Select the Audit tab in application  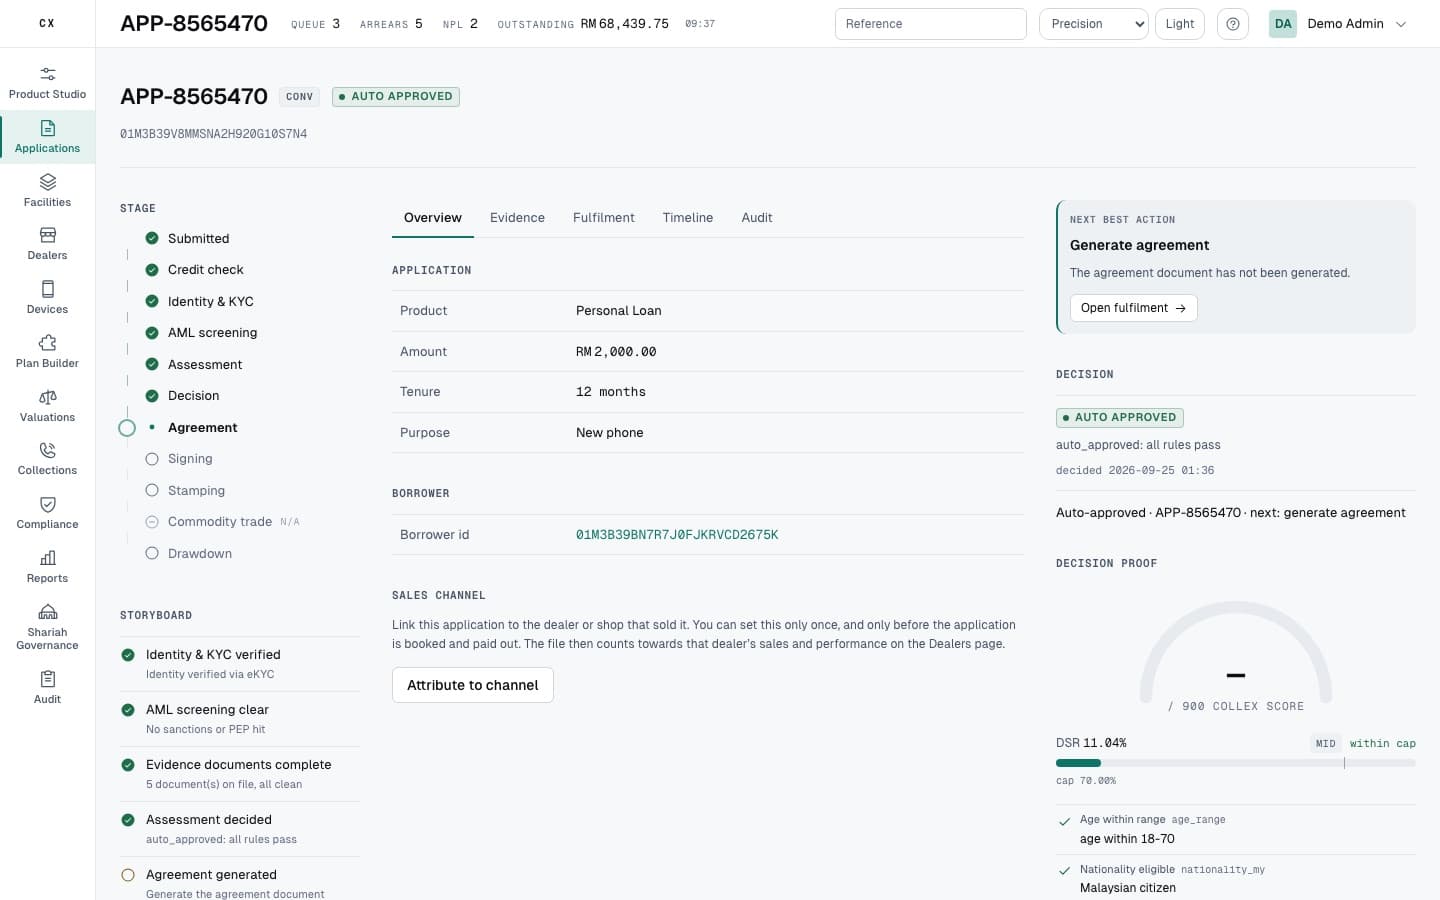(x=757, y=218)
